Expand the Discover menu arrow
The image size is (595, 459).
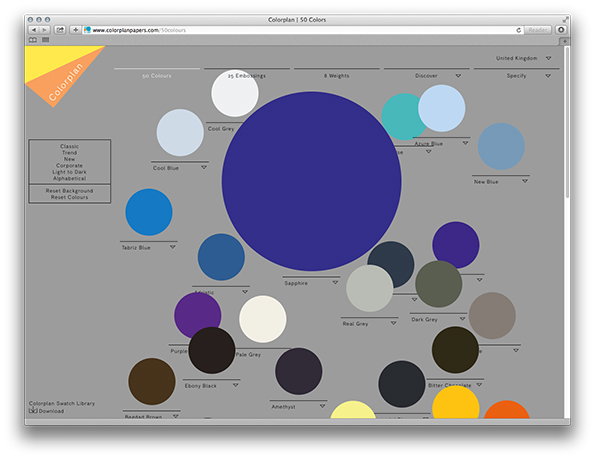(458, 75)
